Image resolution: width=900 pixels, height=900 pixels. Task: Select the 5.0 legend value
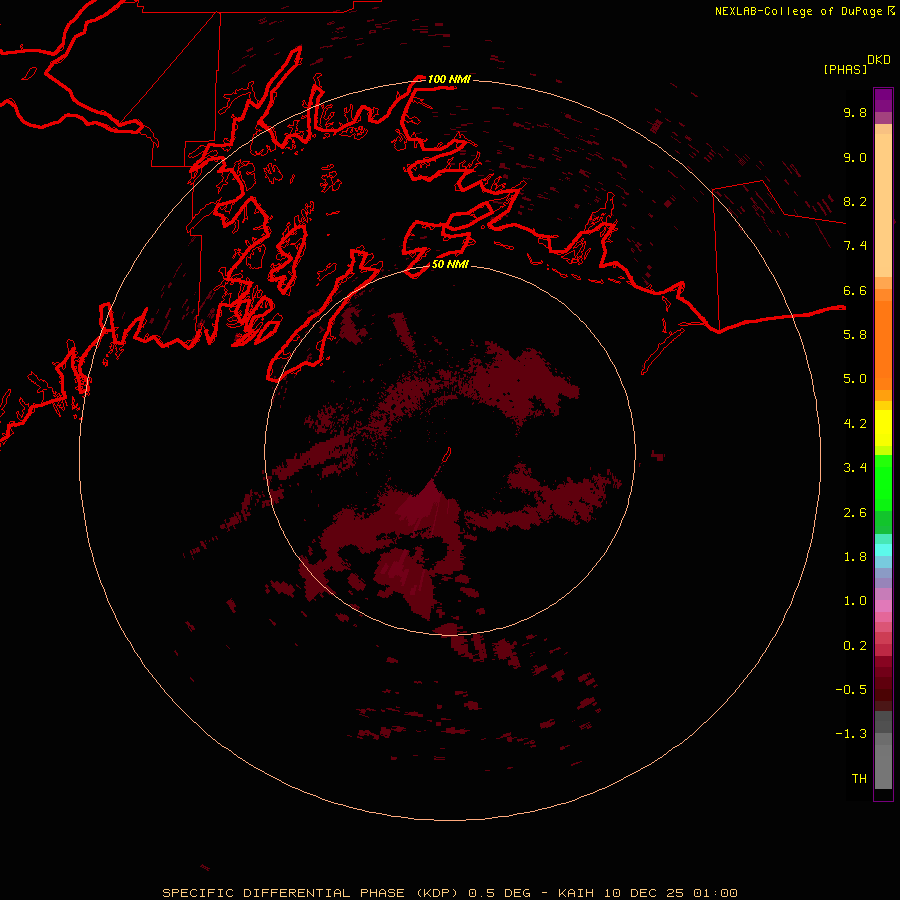pyautogui.click(x=855, y=379)
